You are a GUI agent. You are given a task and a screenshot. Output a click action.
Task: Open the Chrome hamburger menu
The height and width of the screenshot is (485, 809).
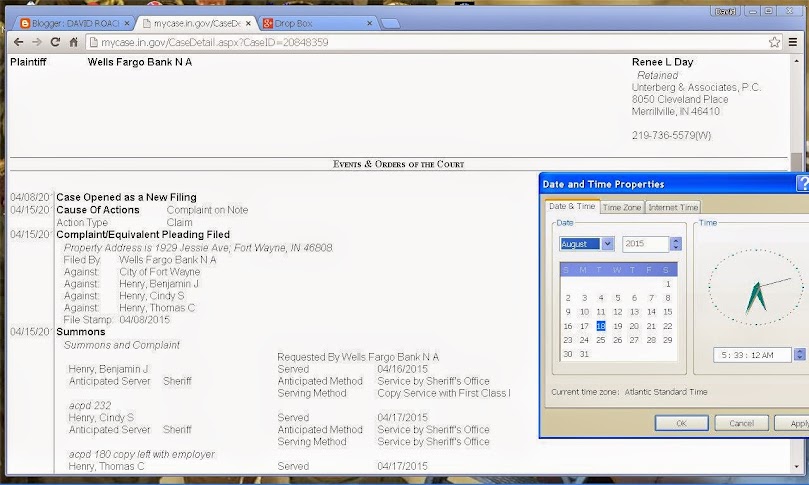[x=793, y=42]
